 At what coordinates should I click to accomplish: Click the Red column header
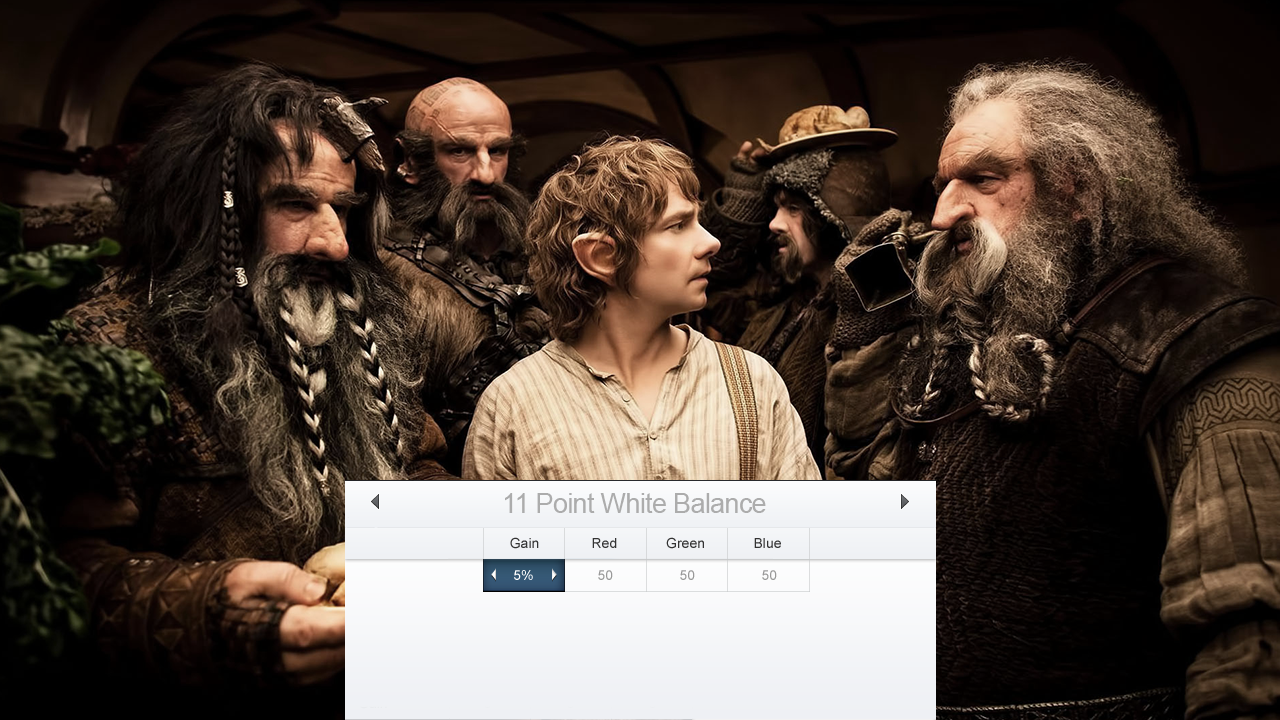coord(604,543)
